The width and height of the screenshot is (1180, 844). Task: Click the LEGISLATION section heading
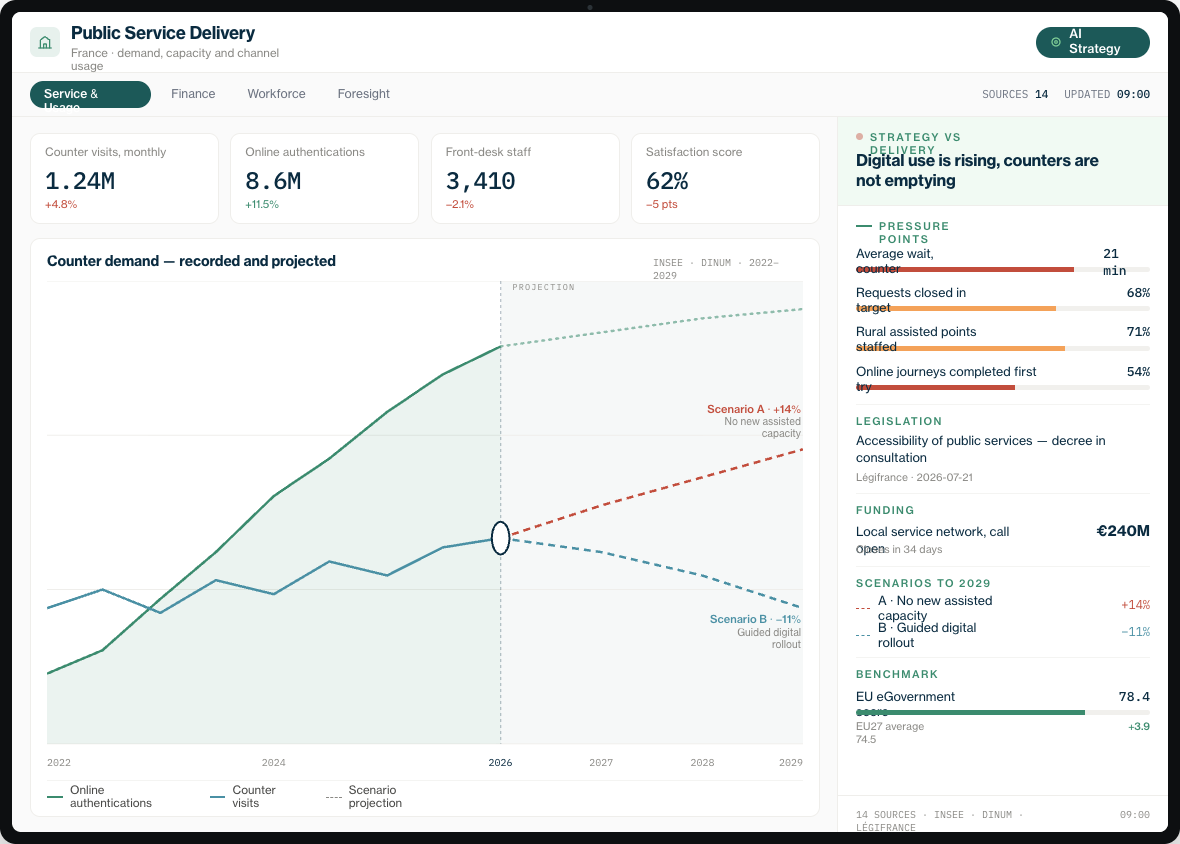[x=899, y=421]
